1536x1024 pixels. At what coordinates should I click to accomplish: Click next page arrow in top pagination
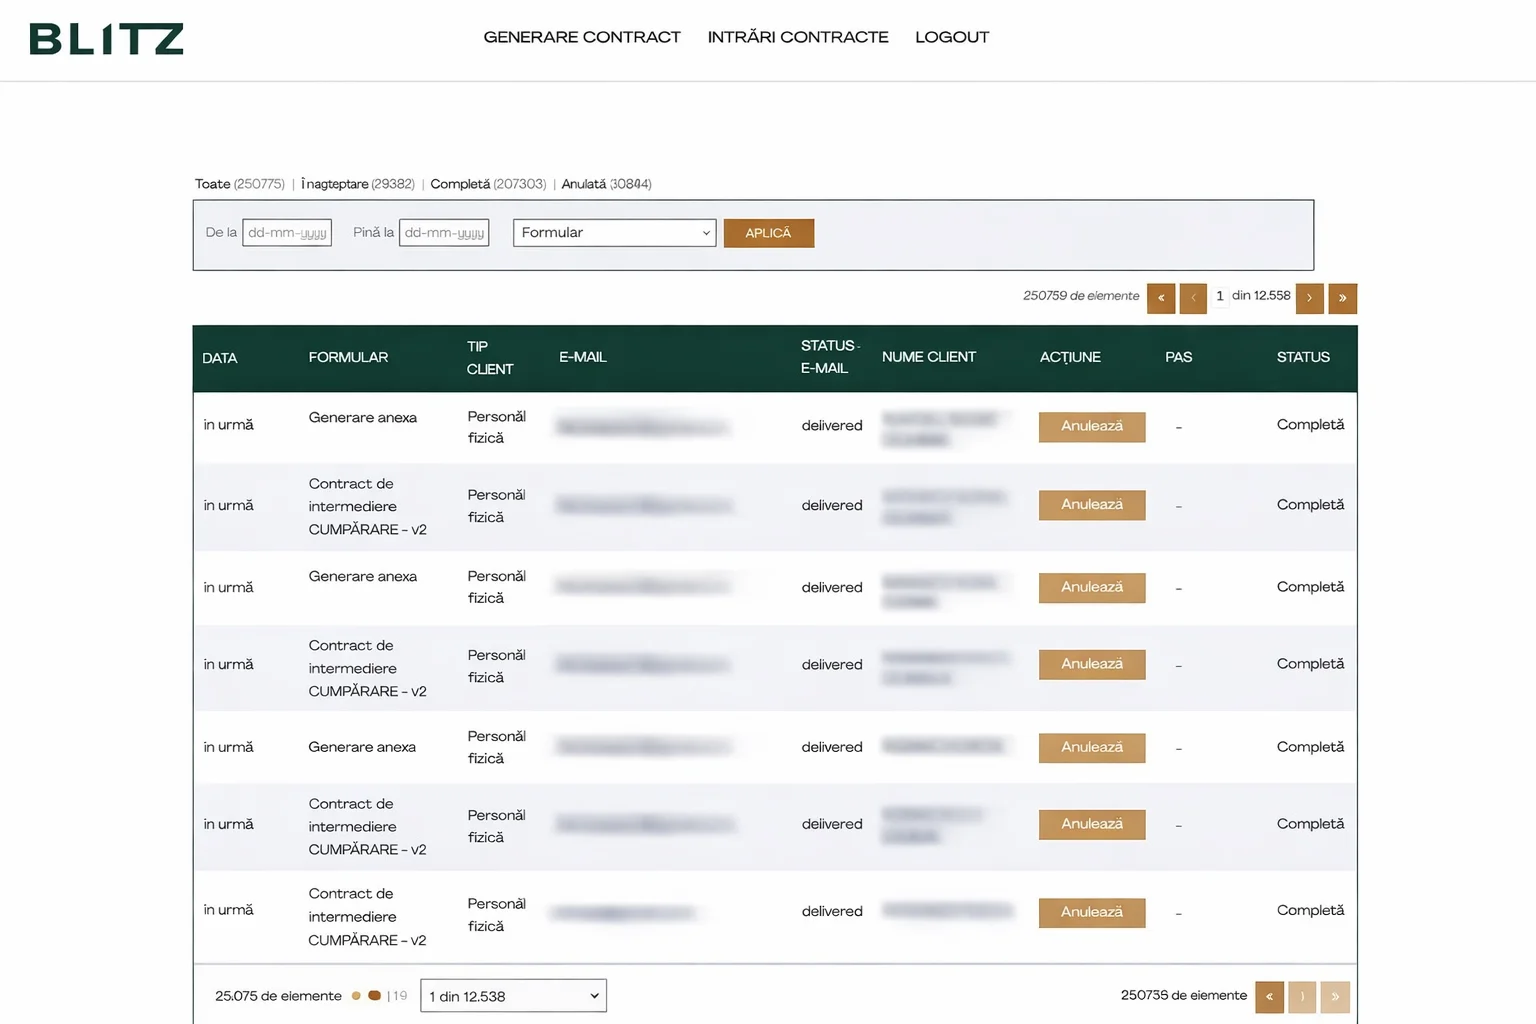point(1309,298)
